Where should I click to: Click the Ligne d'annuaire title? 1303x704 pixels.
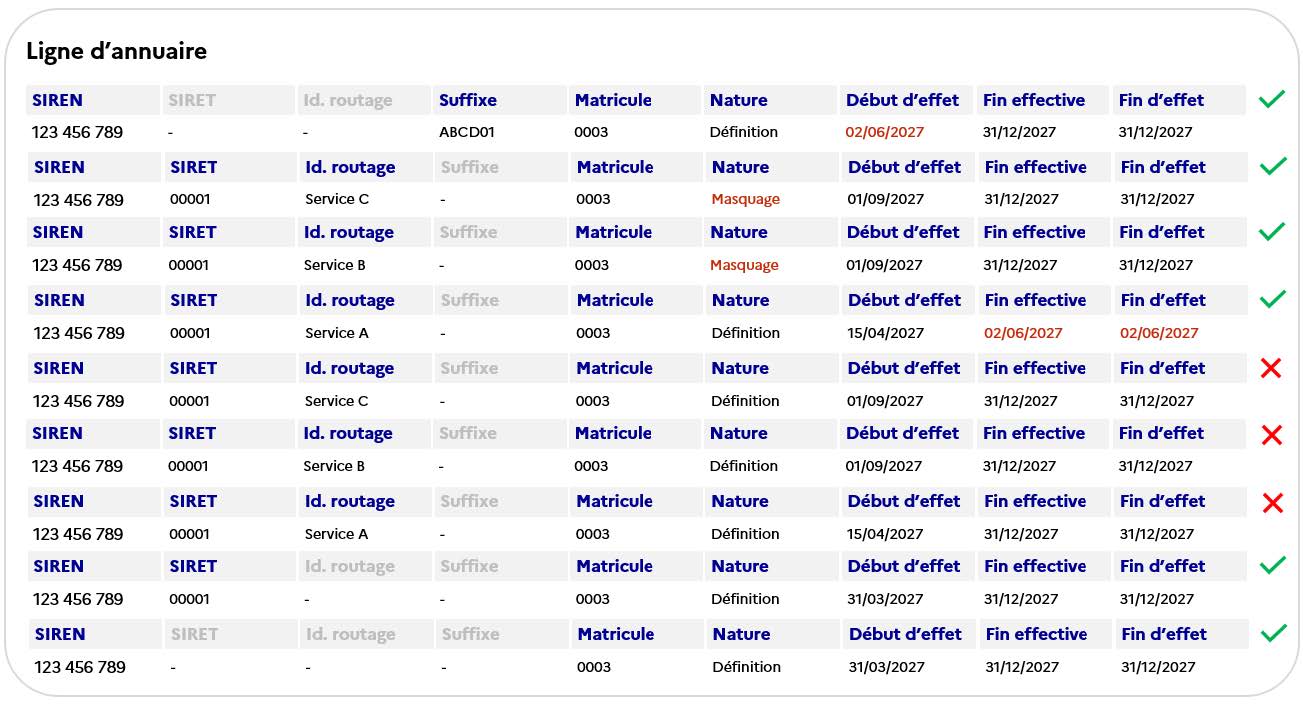click(x=116, y=51)
